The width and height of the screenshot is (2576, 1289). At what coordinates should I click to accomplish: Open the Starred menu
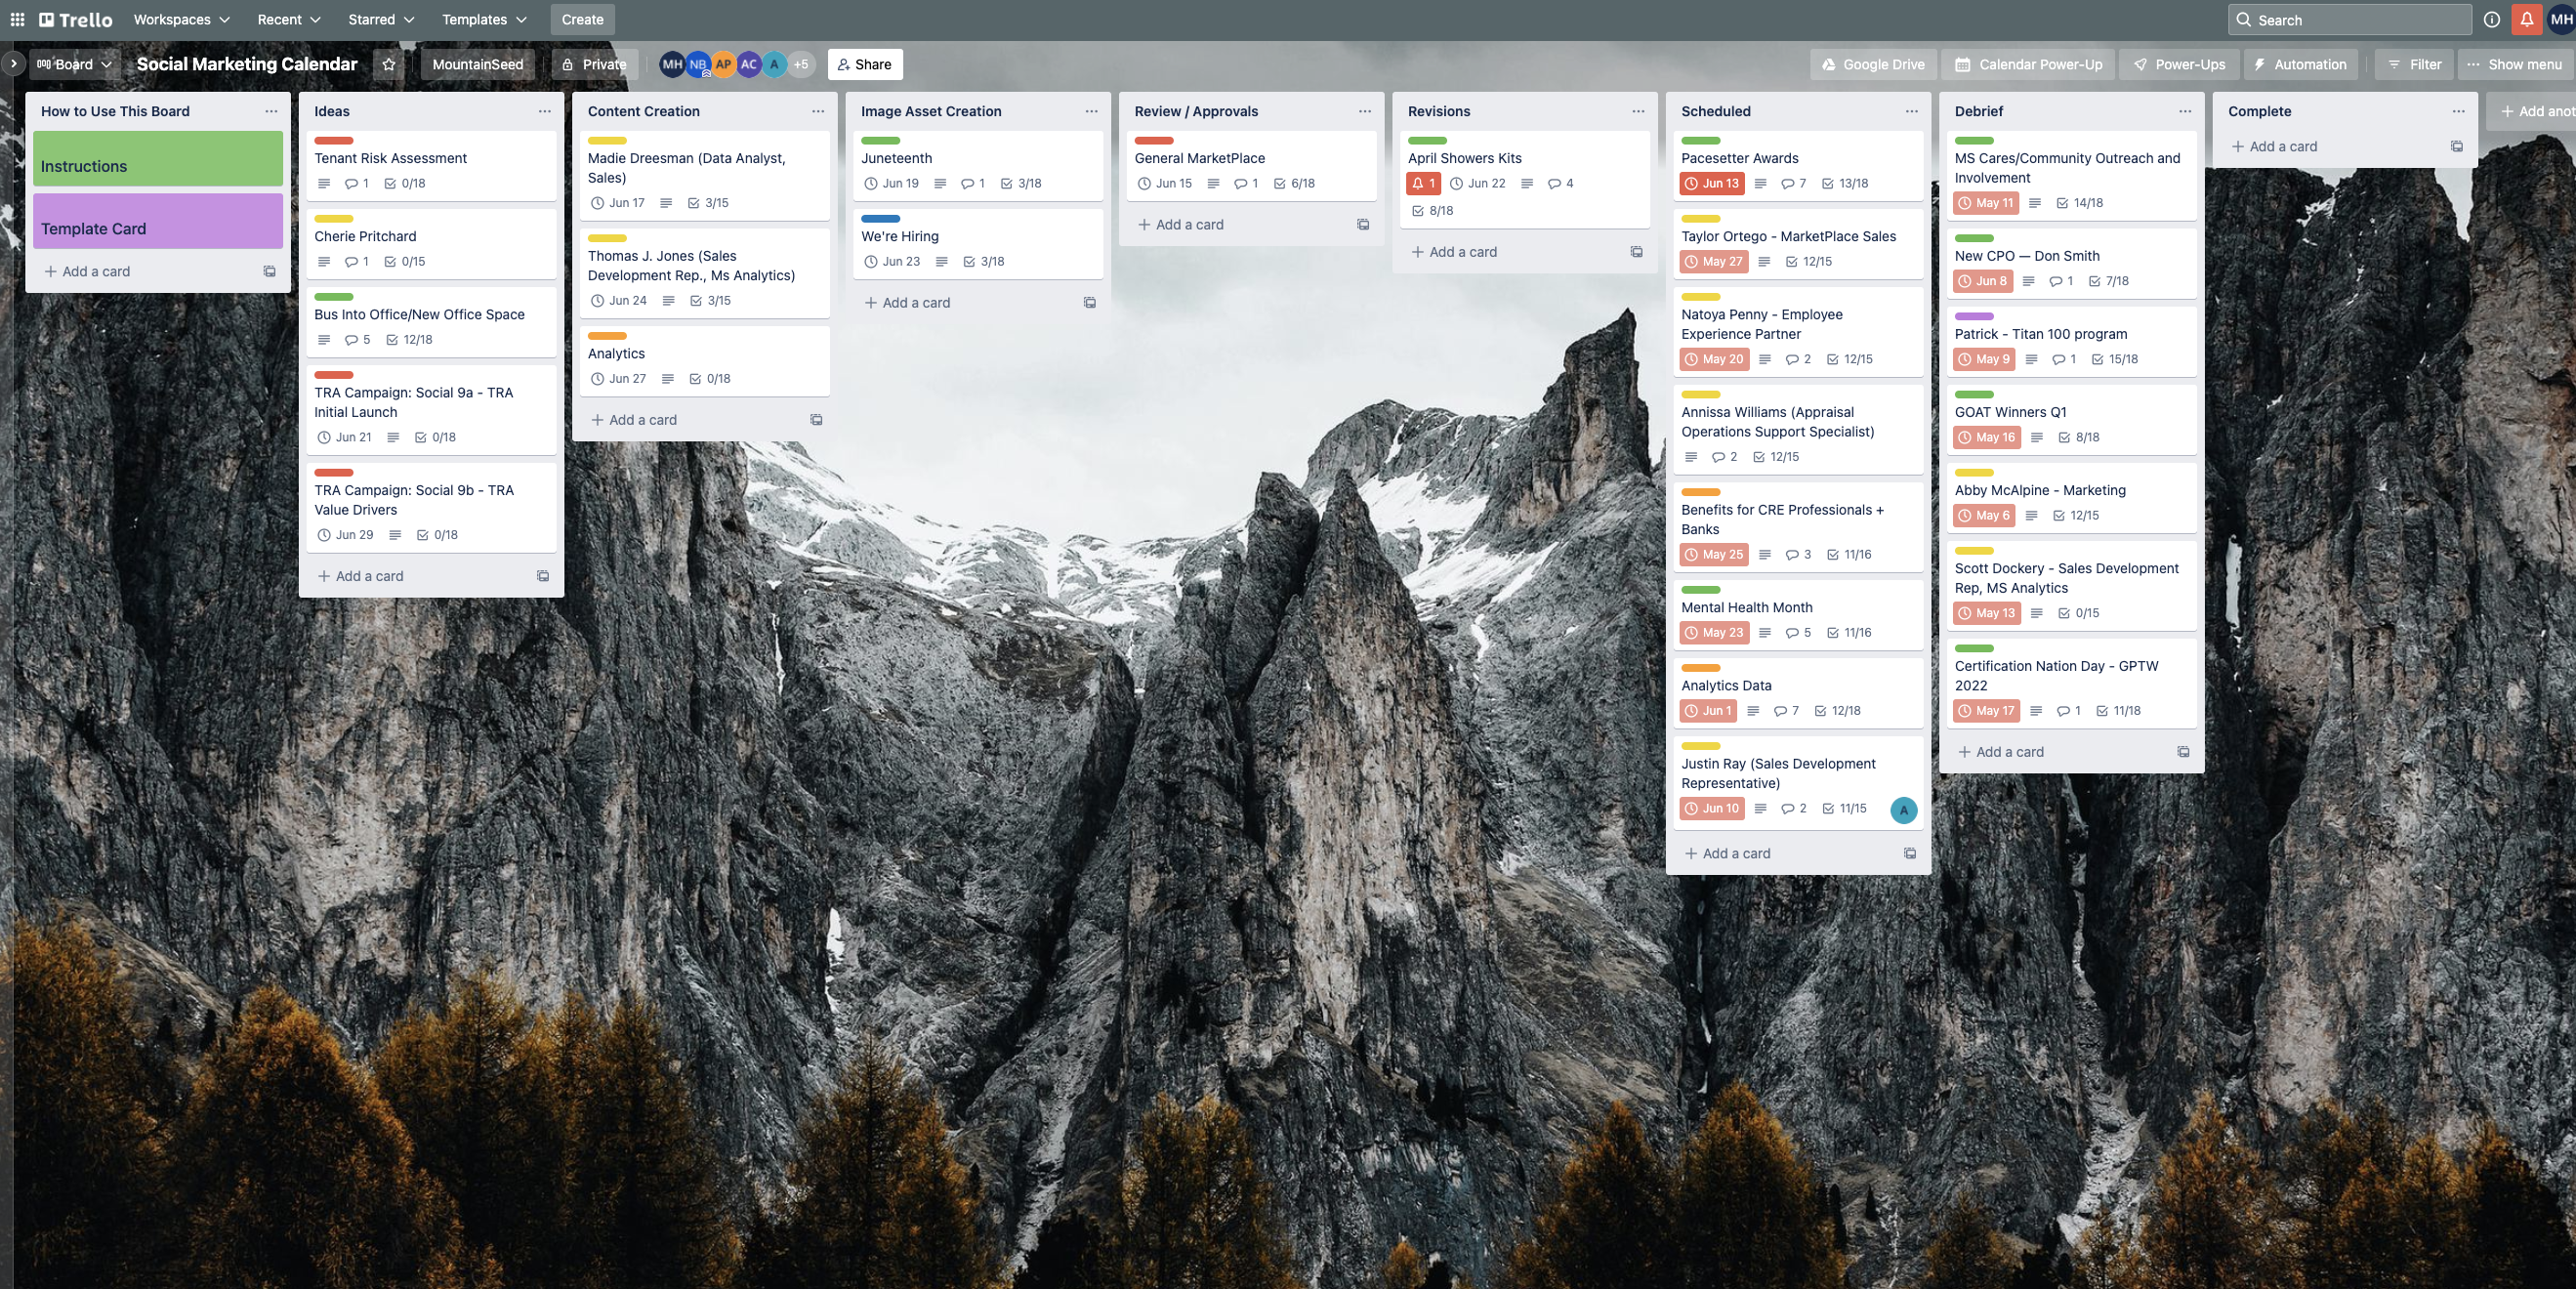(381, 19)
